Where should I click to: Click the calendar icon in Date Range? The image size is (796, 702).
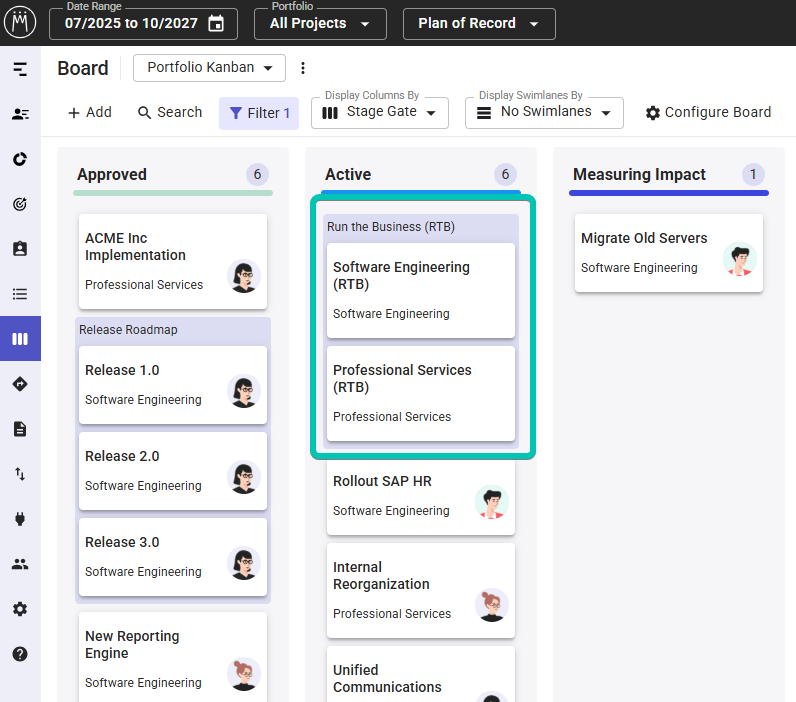coord(215,24)
